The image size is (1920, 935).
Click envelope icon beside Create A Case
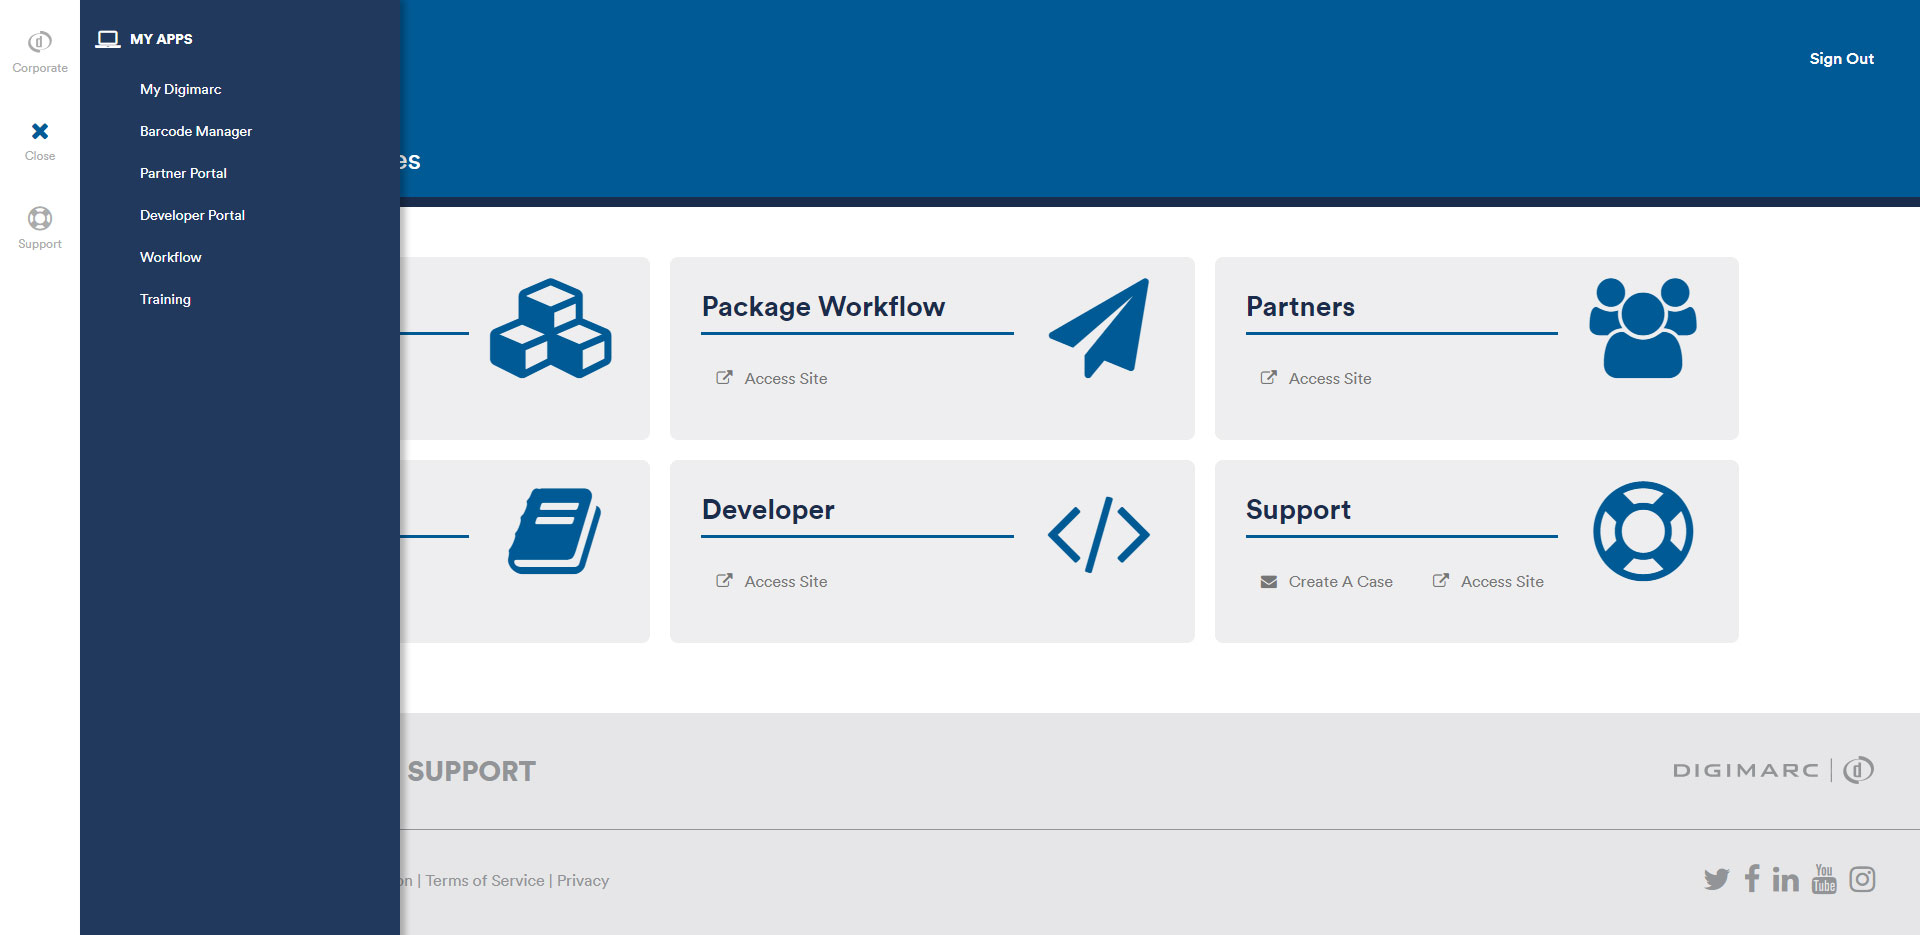point(1268,581)
